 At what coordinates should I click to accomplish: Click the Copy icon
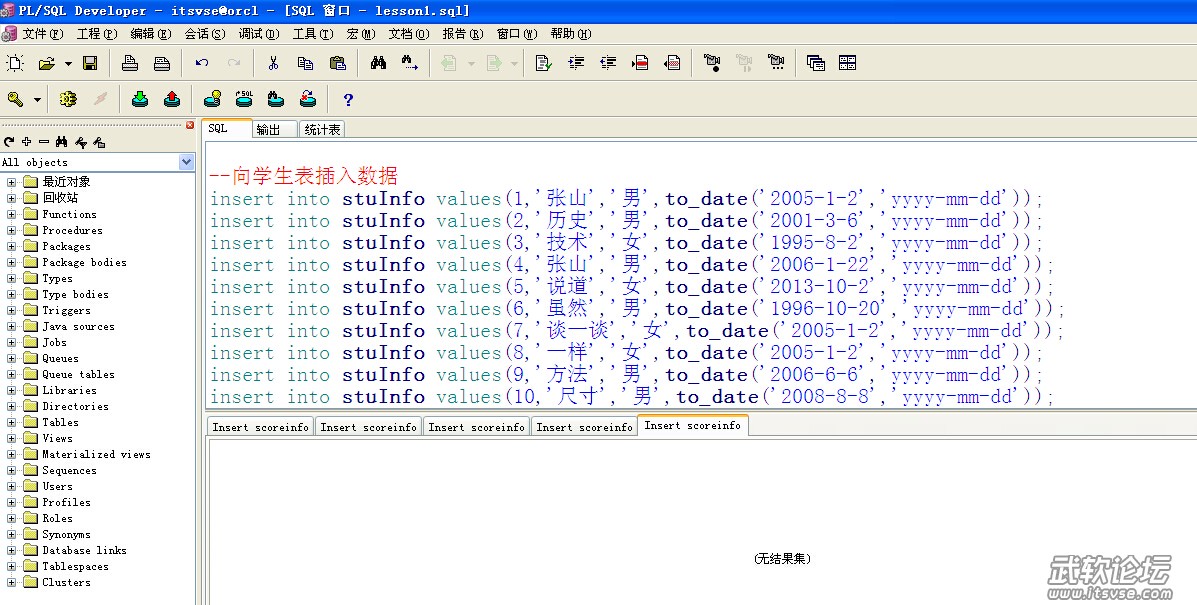coord(305,63)
